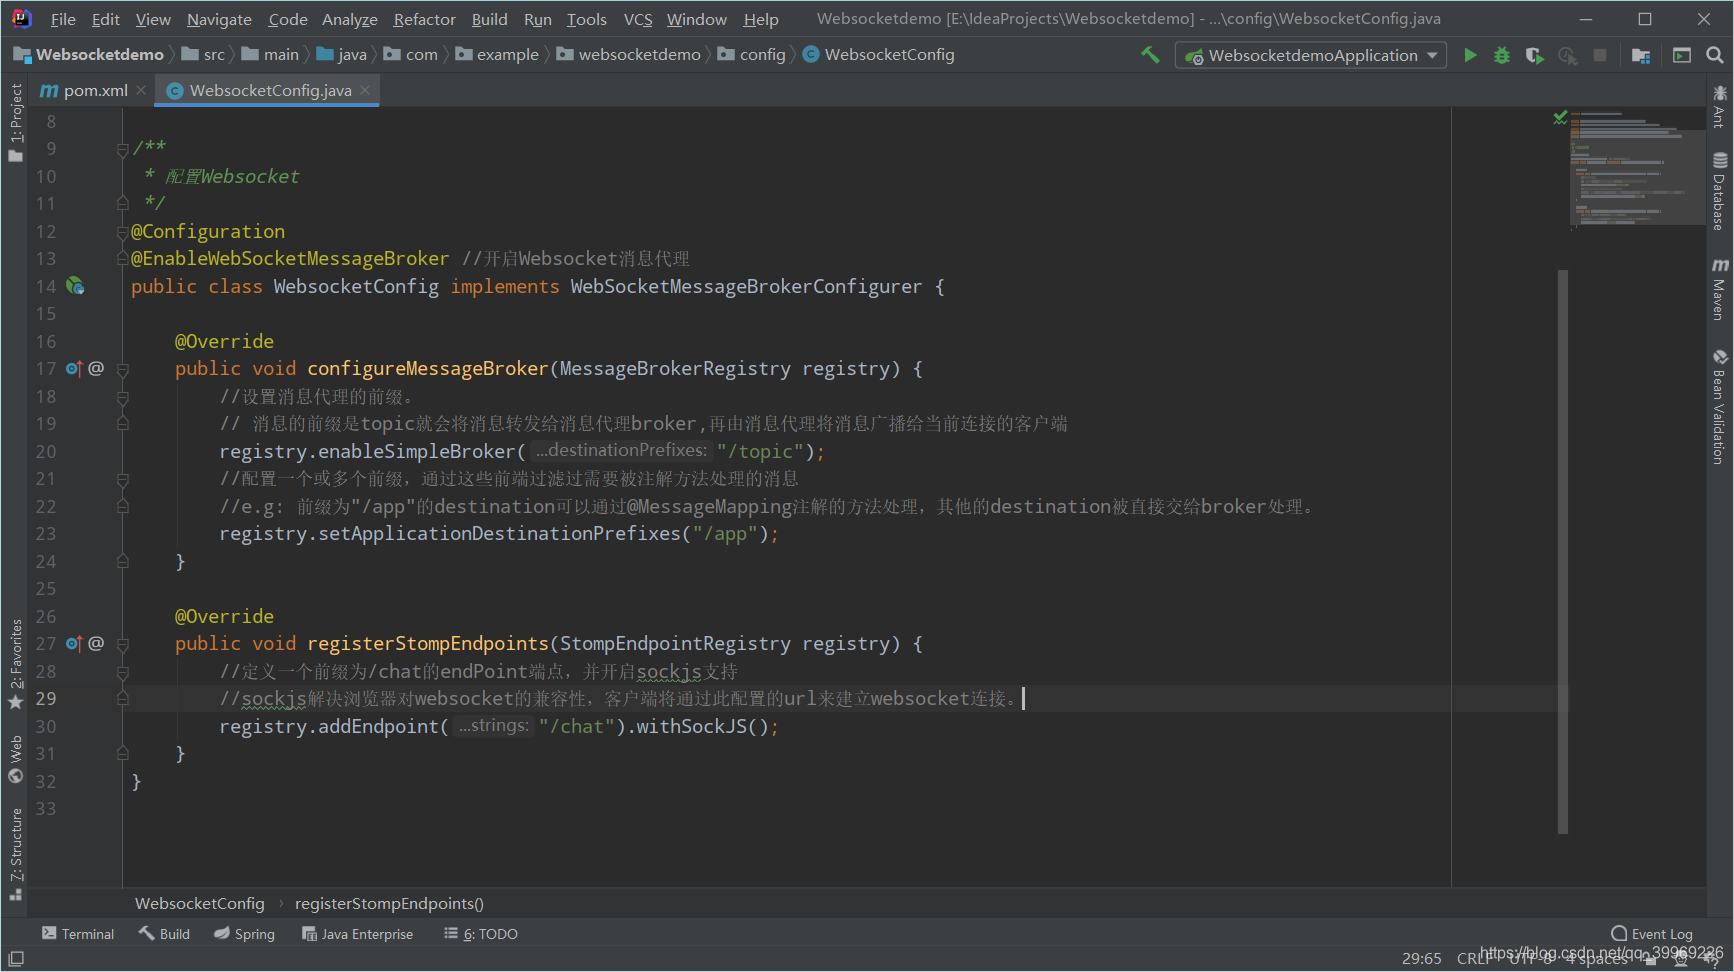The image size is (1734, 972).
Task: Collapse the configureMessageBroker method fold arrow
Action: [122, 368]
